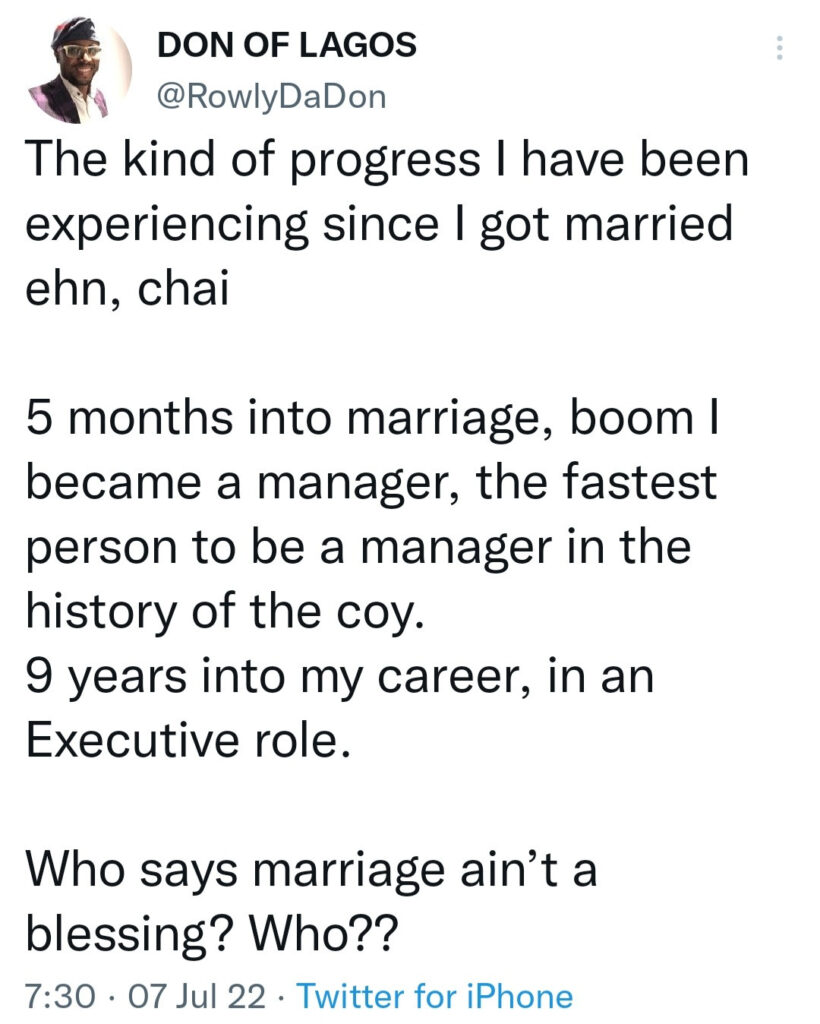Viewport: 820px width, 1024px height.
Task: Tap the line "Who says marriage ain't a"
Action: (311, 871)
